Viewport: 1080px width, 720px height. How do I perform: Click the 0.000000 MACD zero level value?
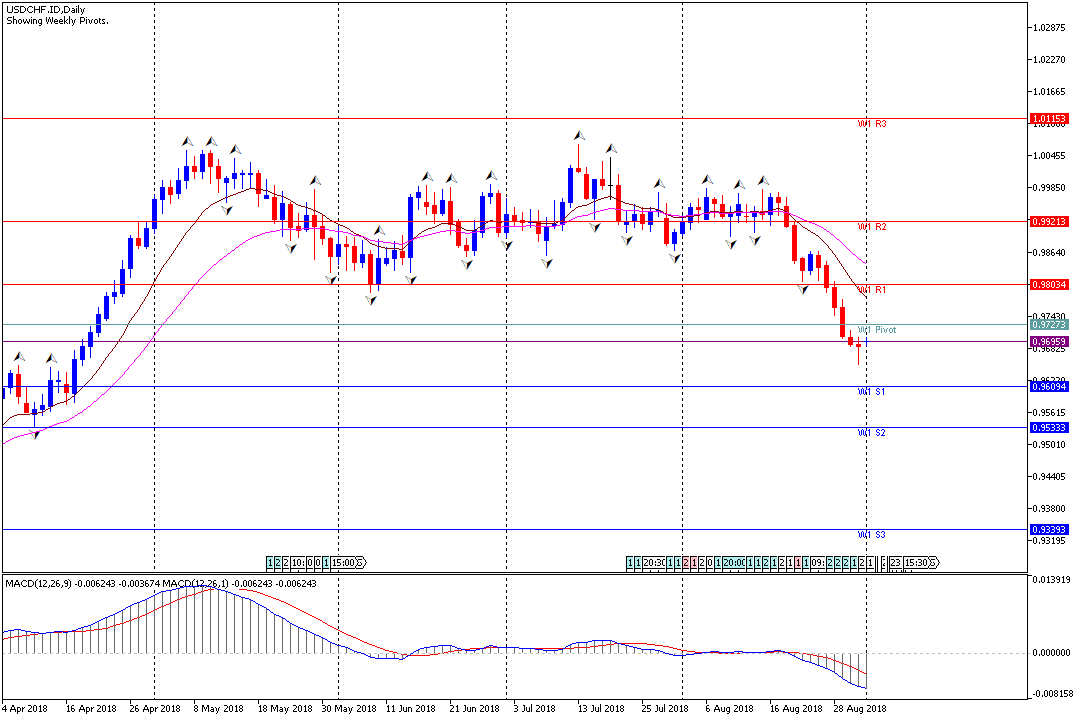point(1052,652)
